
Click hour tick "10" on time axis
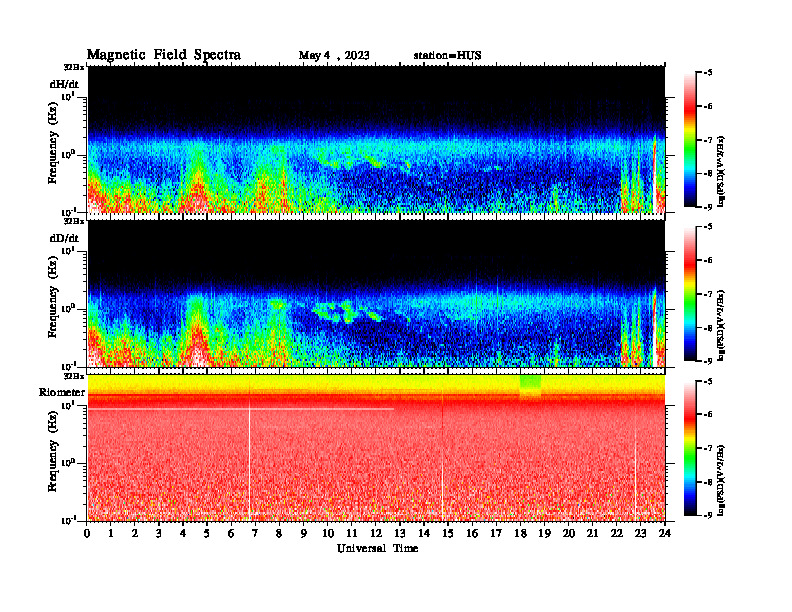[x=328, y=533]
